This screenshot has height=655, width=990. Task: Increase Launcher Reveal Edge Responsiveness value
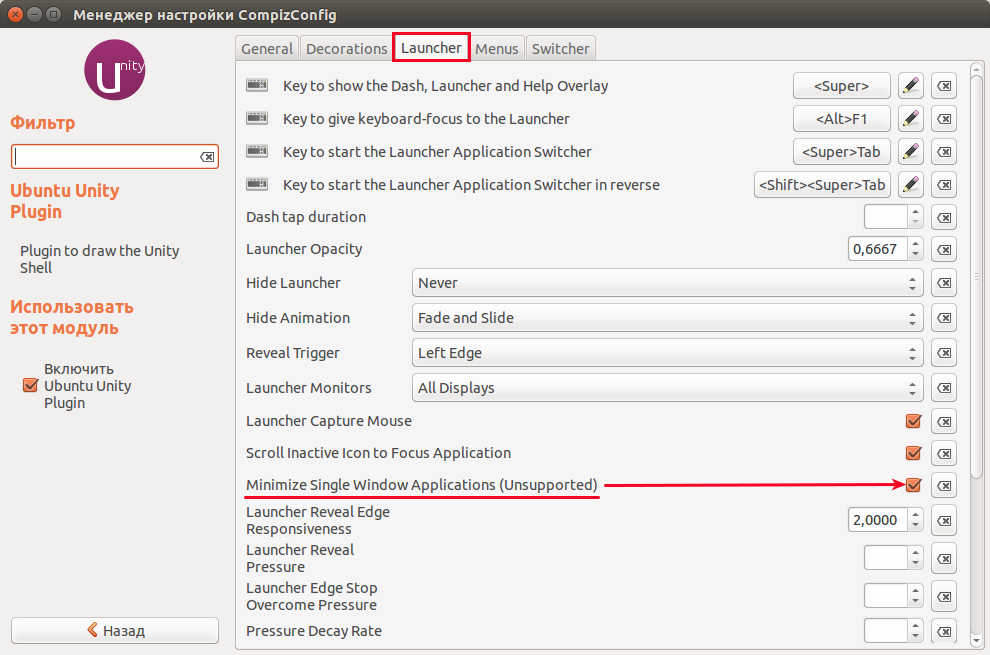click(x=915, y=515)
